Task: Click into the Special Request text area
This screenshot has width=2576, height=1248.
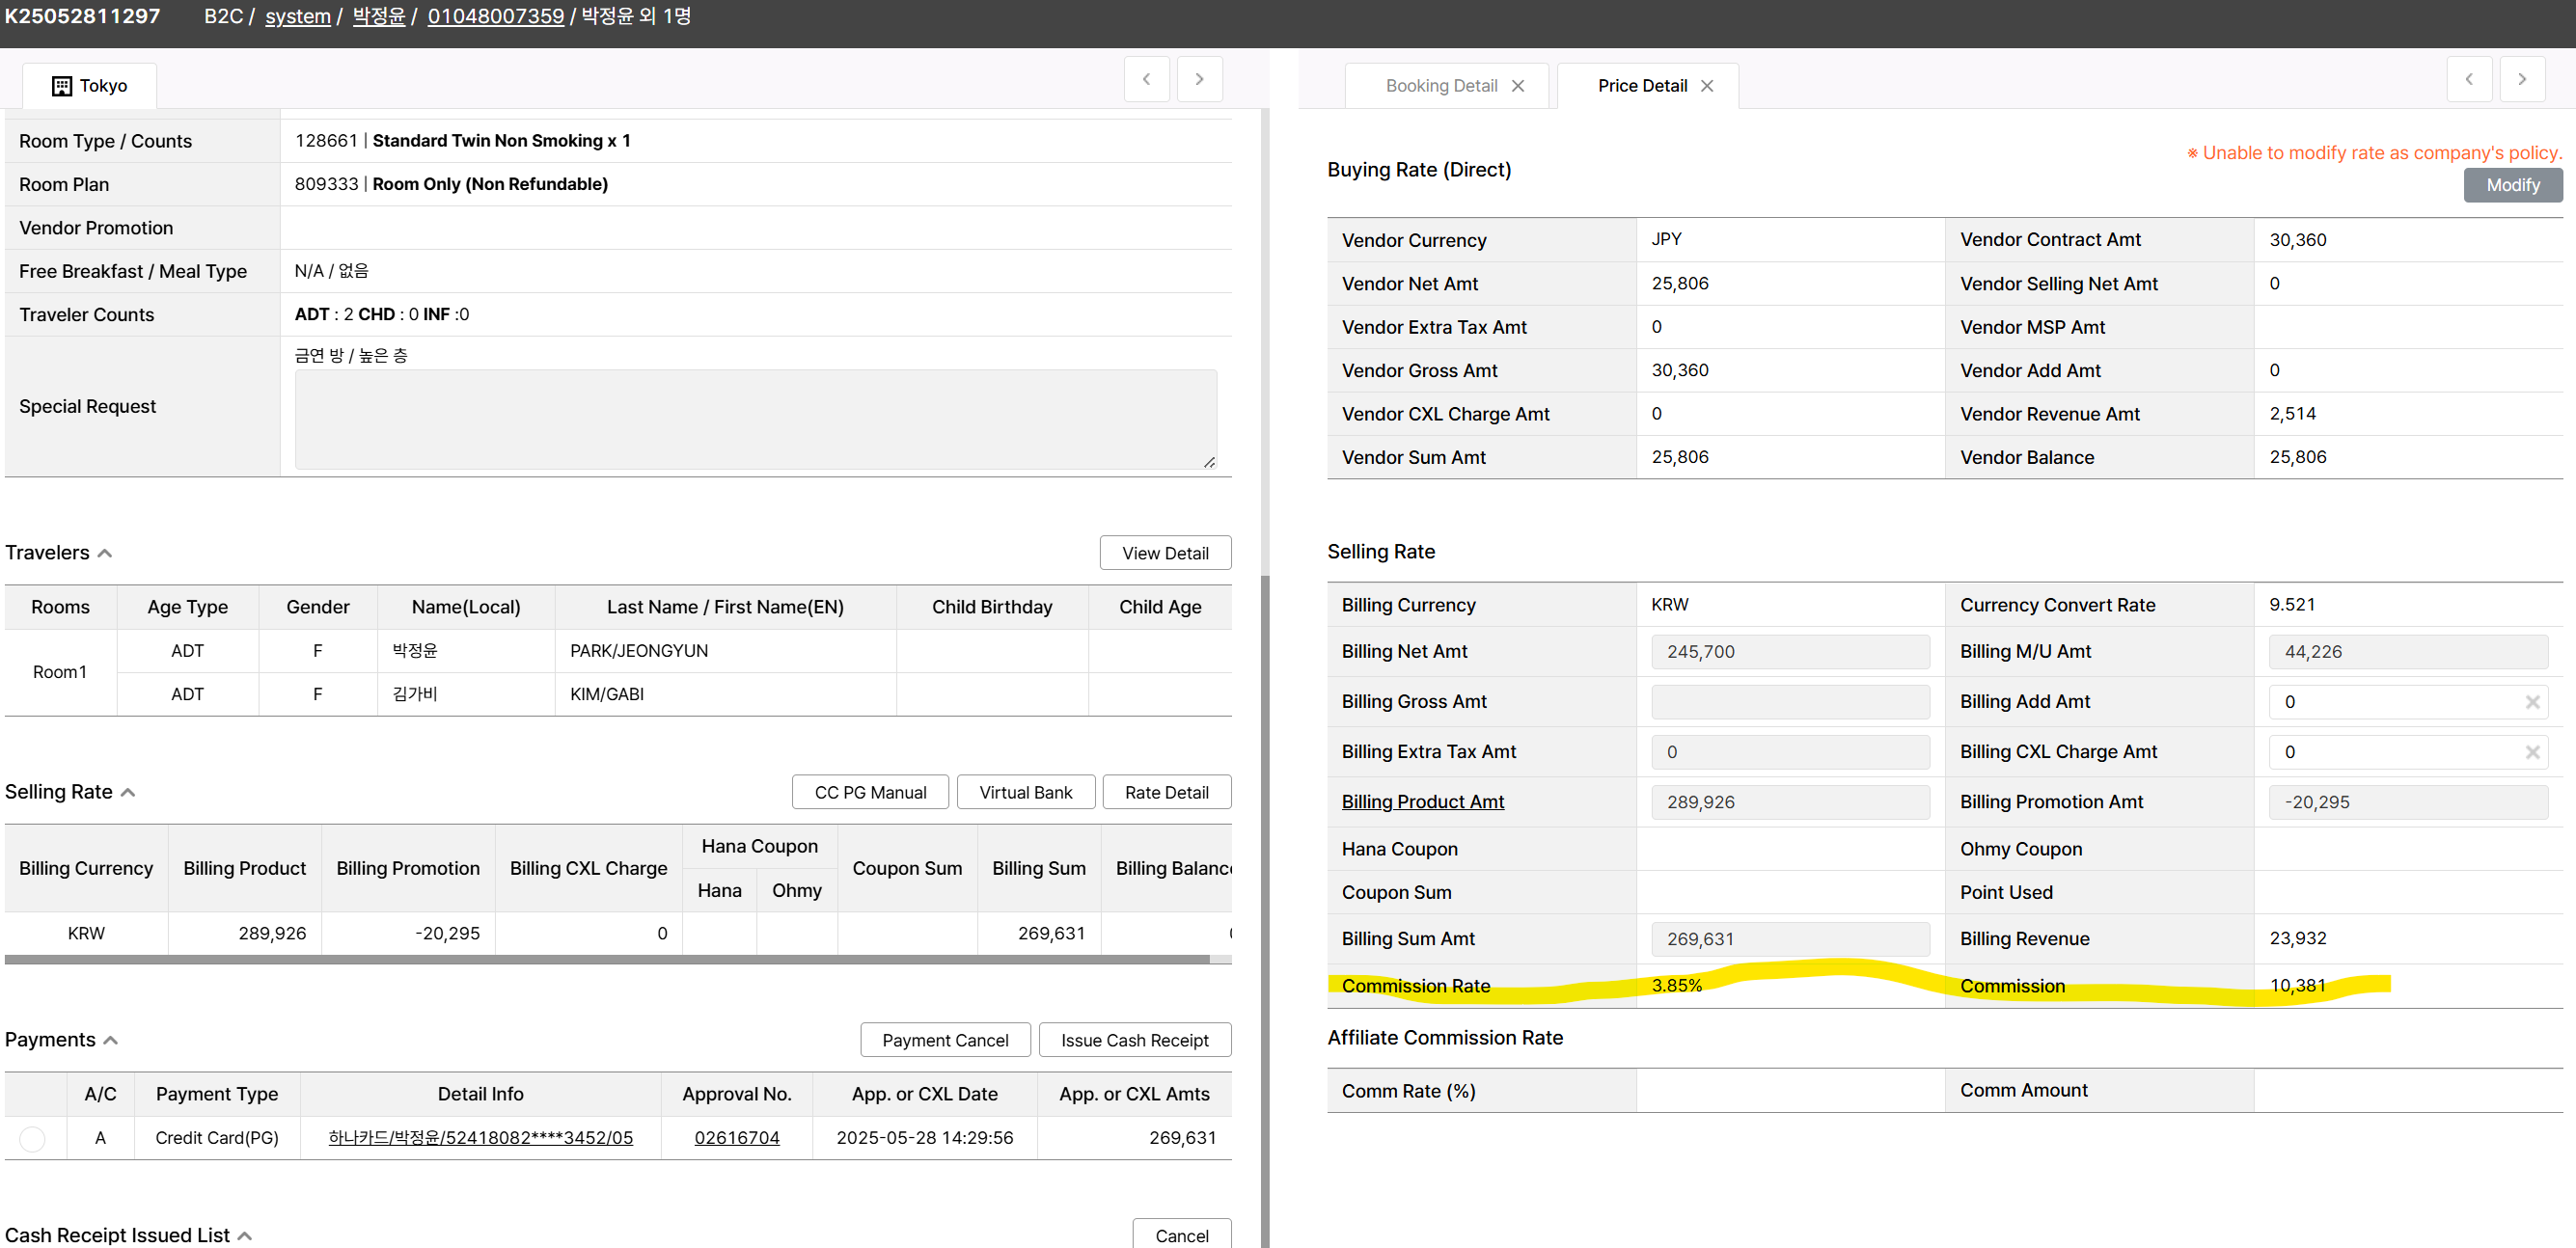Action: (x=755, y=420)
